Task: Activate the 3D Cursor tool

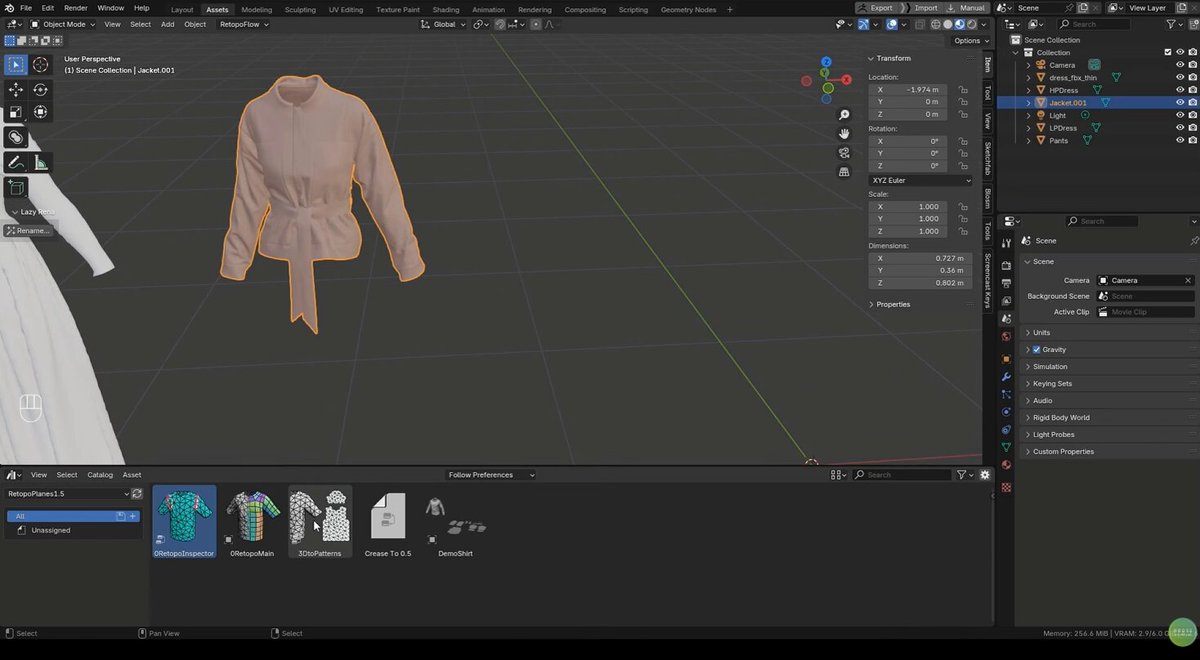Action: tap(40, 65)
